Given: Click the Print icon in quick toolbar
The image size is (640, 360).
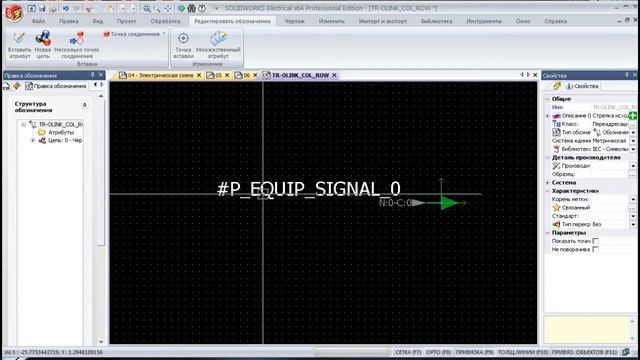Looking at the screenshot, I should (53, 8).
